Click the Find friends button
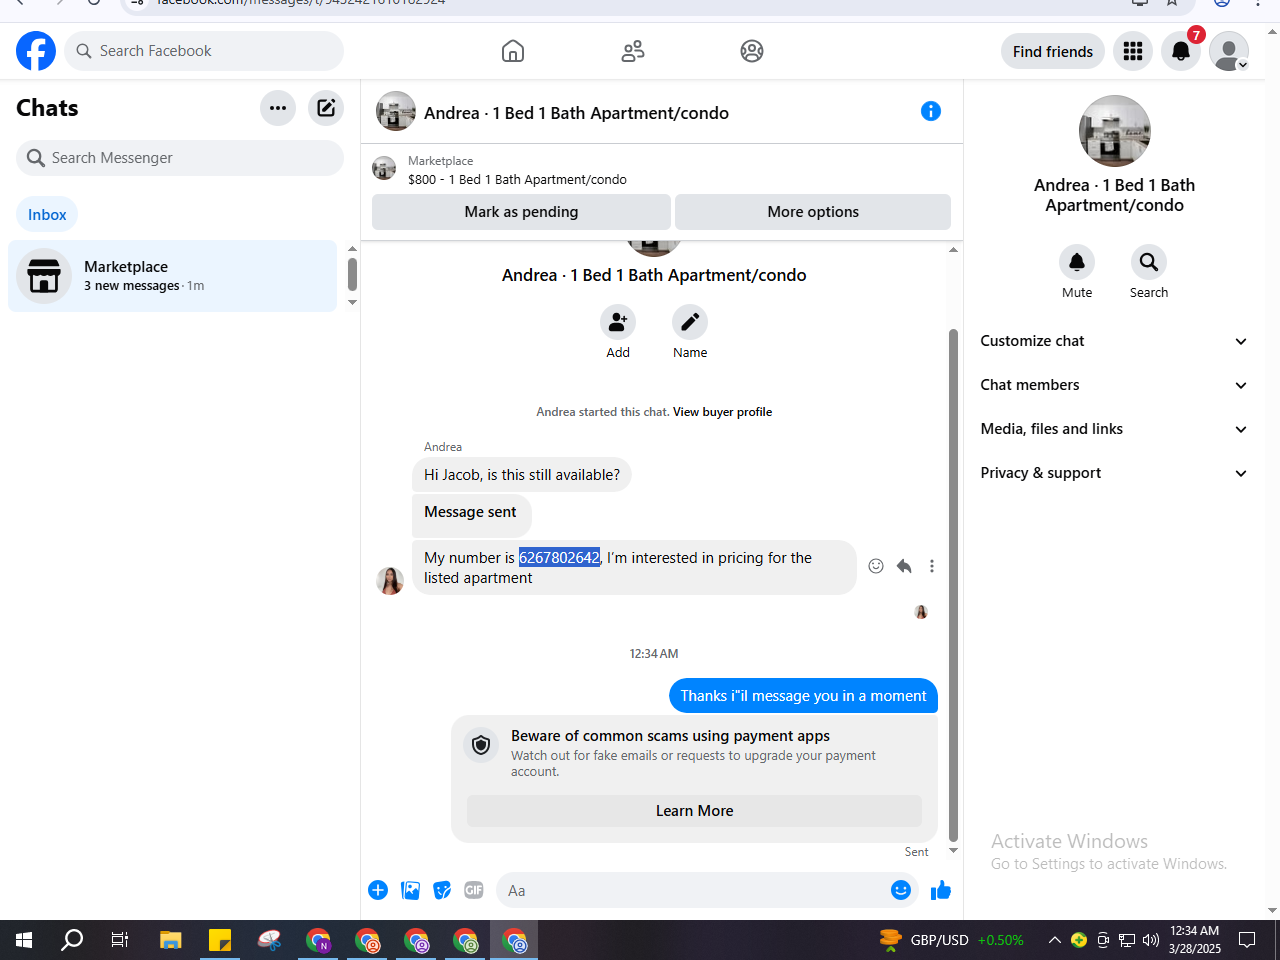 [x=1053, y=51]
